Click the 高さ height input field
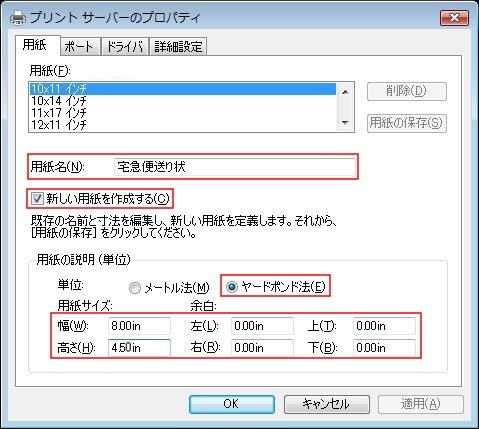 (139, 348)
